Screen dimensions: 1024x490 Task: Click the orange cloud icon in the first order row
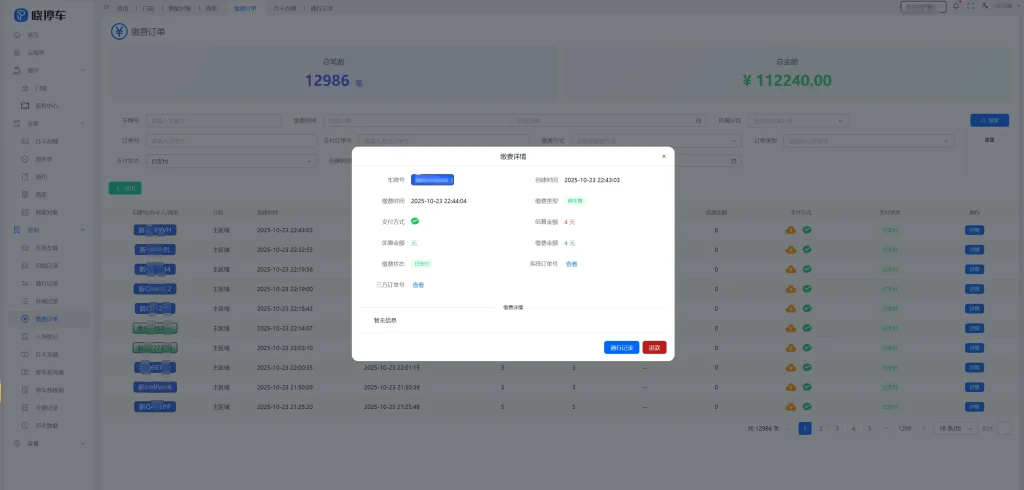791,230
